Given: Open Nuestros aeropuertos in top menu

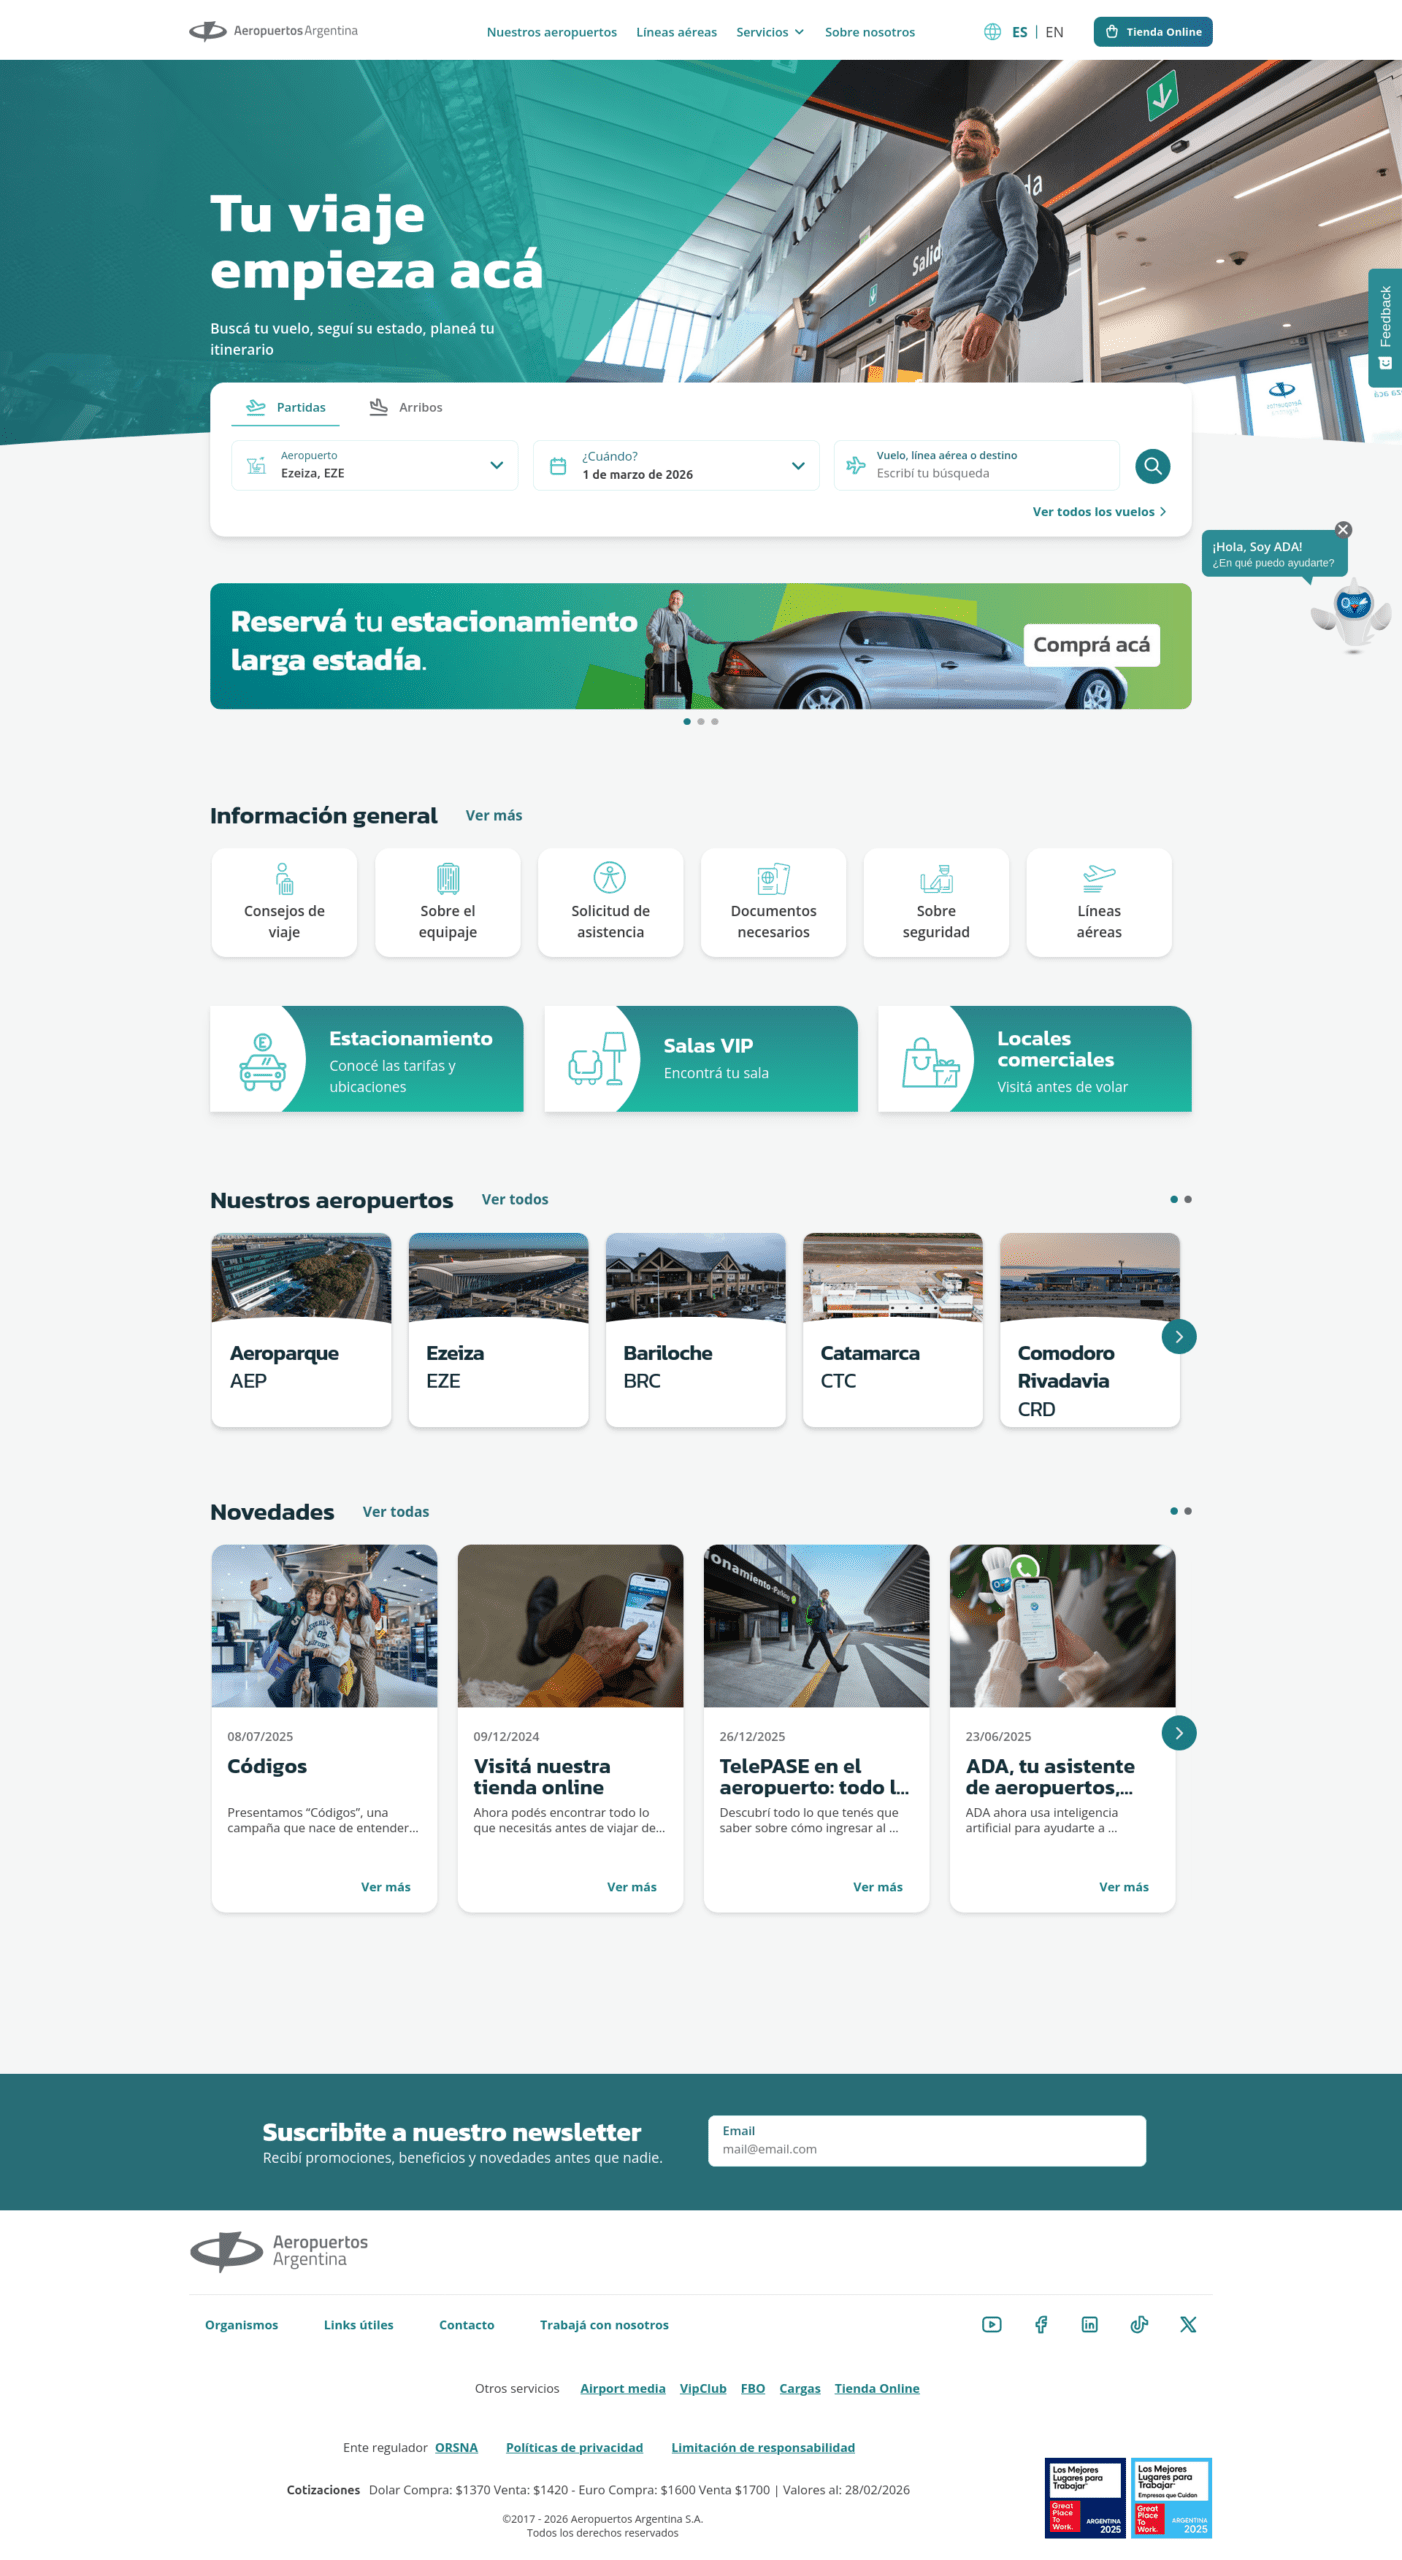Looking at the screenshot, I should (x=551, y=32).
